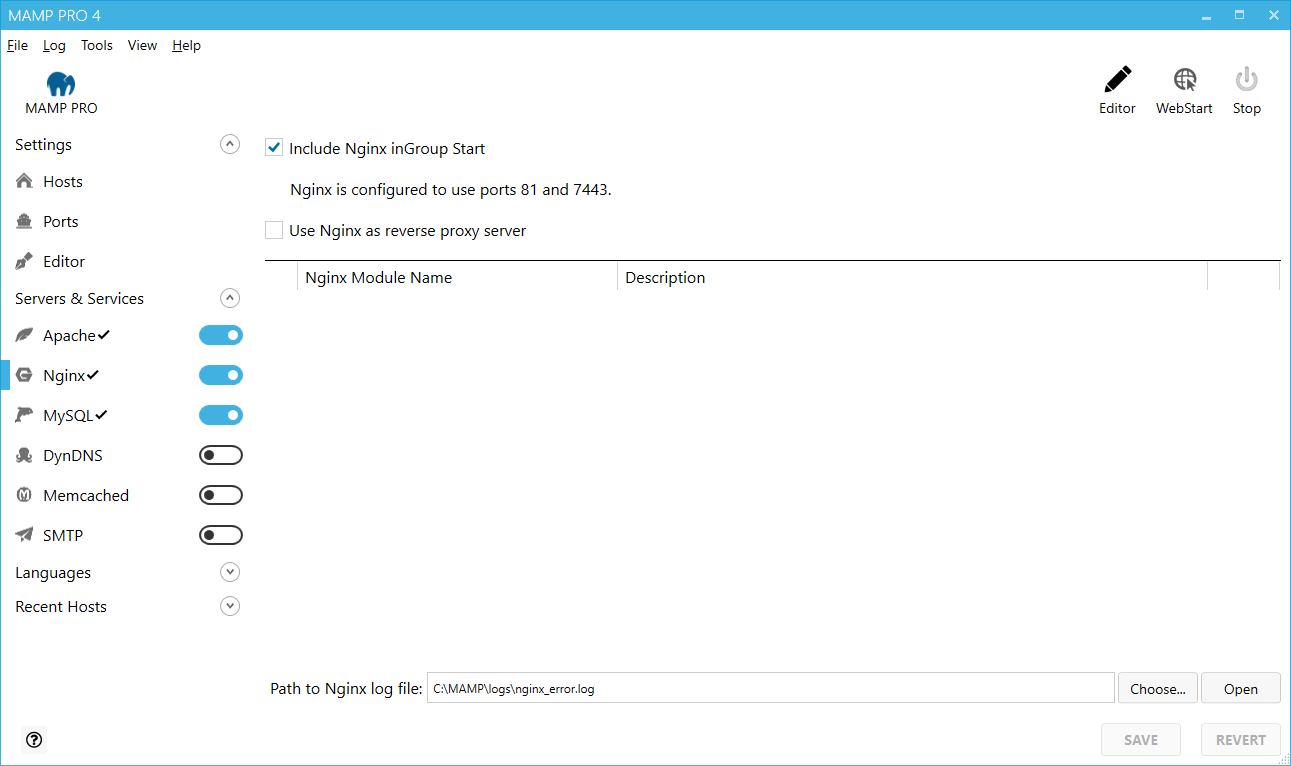Expand the Languages section chevron
The width and height of the screenshot is (1291, 766).
coord(230,572)
